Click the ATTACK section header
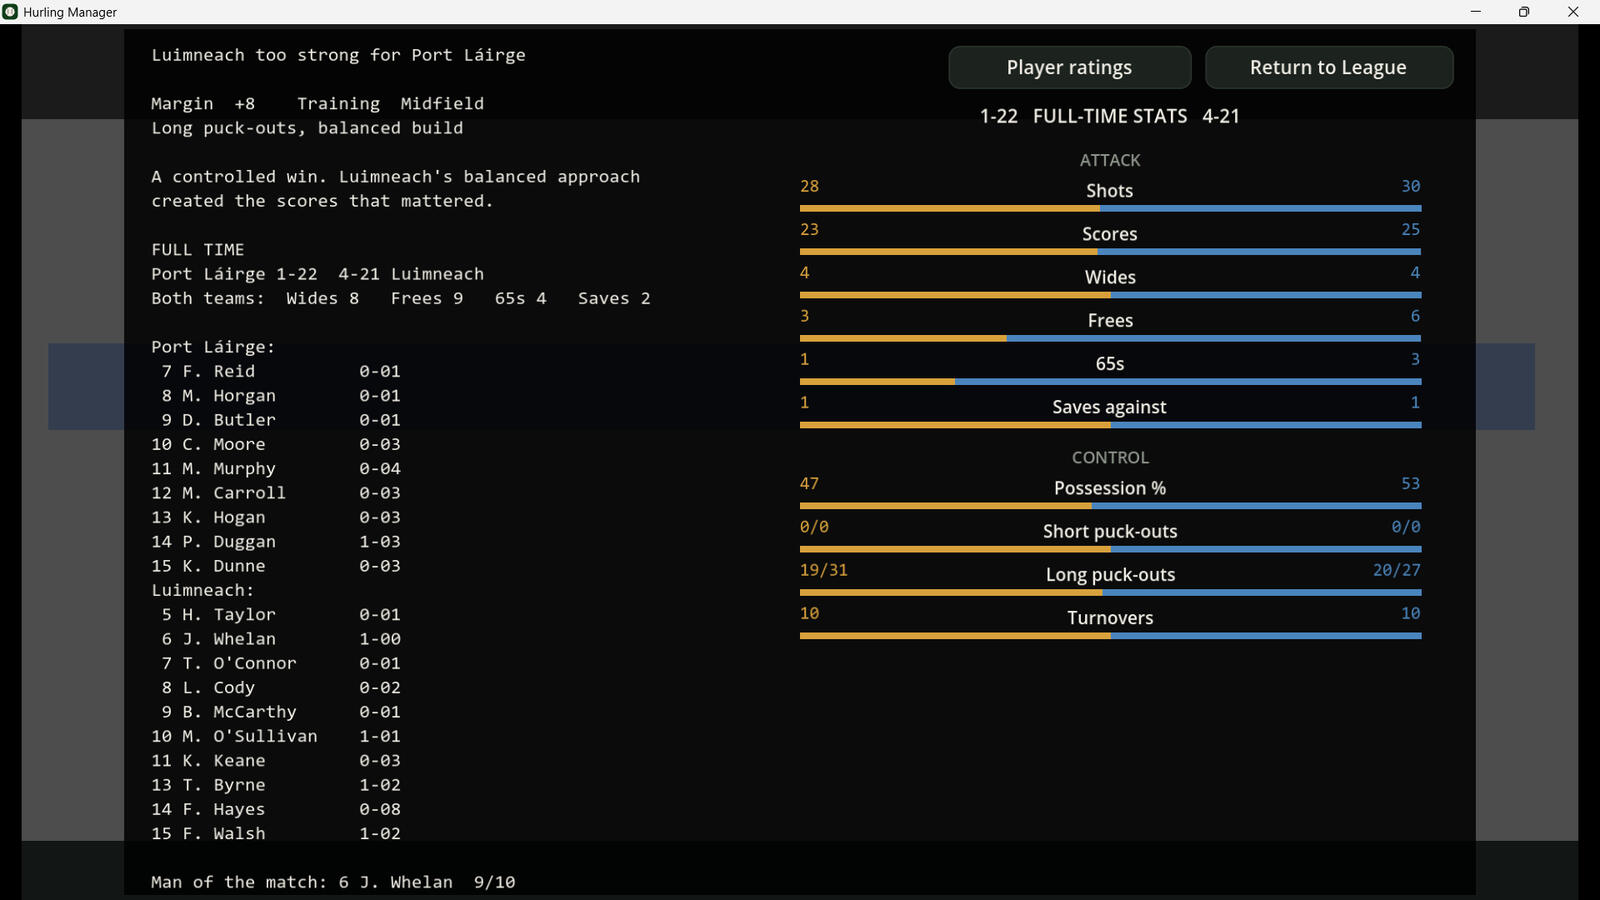Screen dimensions: 1600x900 point(1110,160)
